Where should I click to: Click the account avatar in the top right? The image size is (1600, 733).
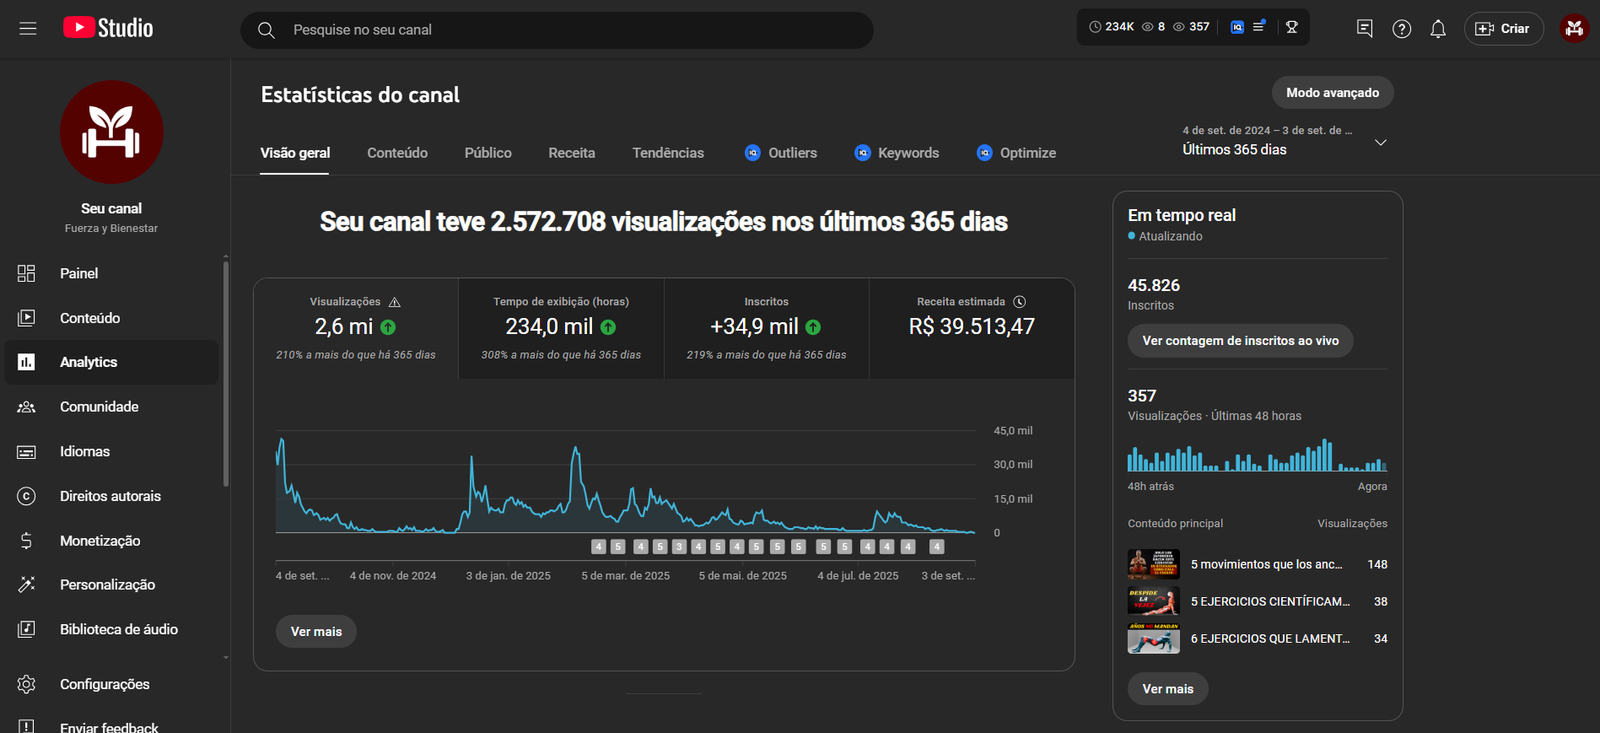click(x=1574, y=29)
